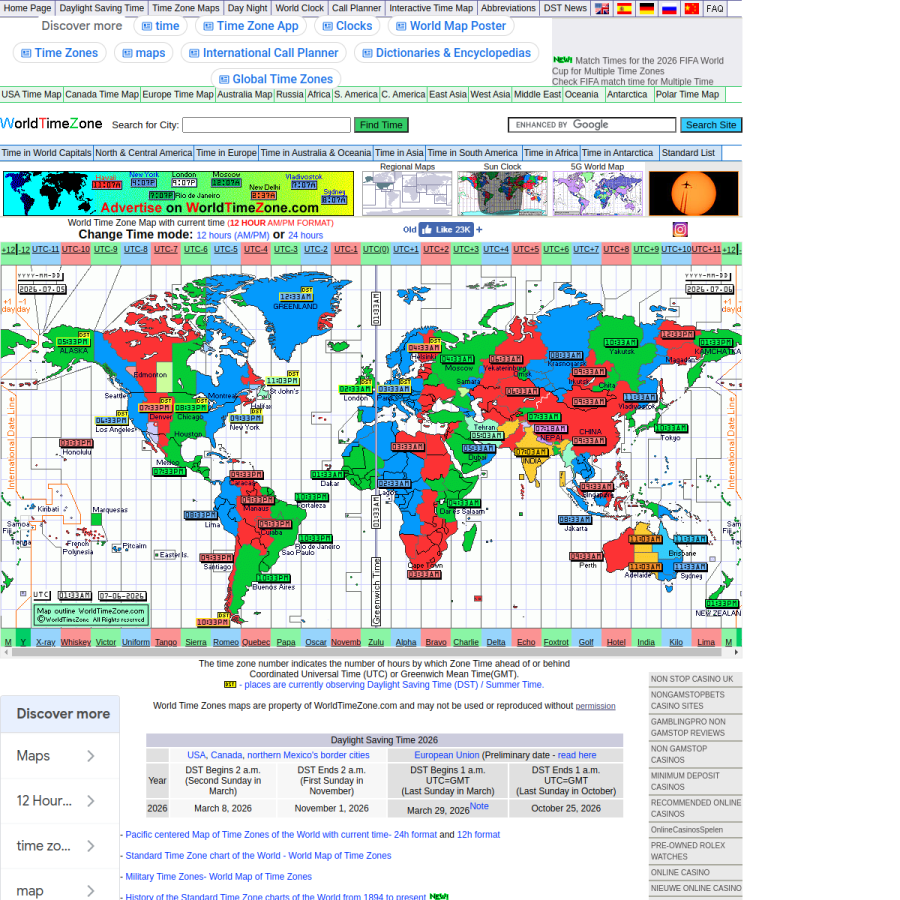Click the Search Site button

click(711, 125)
